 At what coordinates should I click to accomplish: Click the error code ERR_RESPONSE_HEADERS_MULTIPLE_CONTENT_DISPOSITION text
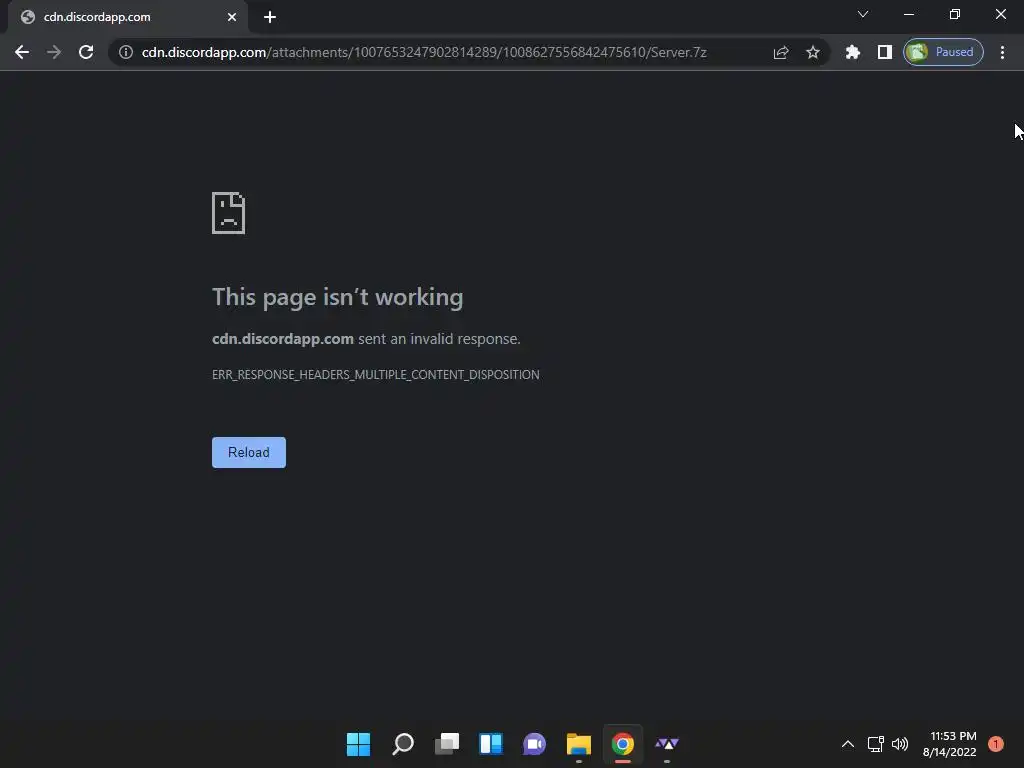click(376, 375)
